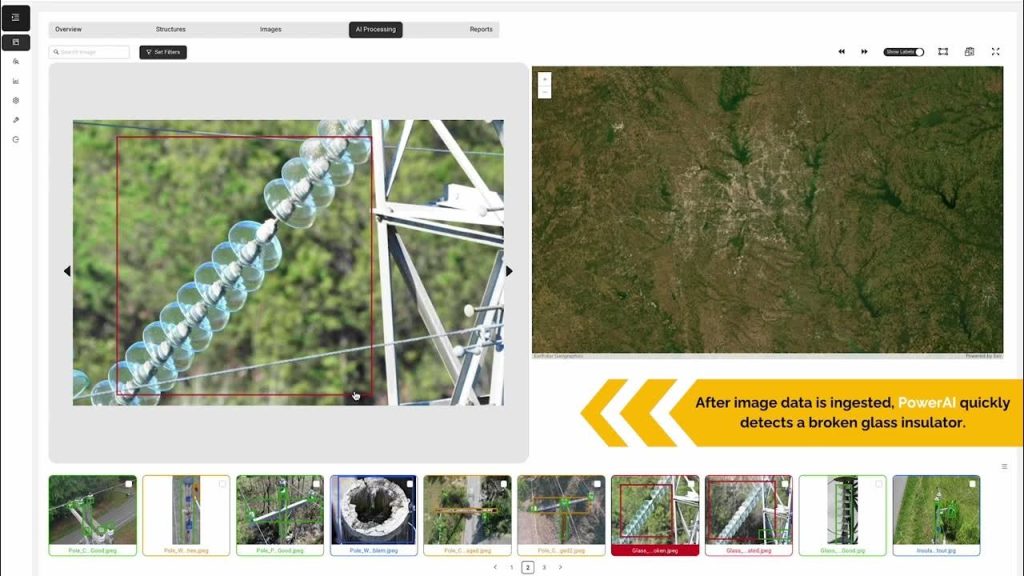The height and width of the screenshot is (576, 1024).
Task: Click the fast-forward double-arrow icon
Action: coord(864,52)
